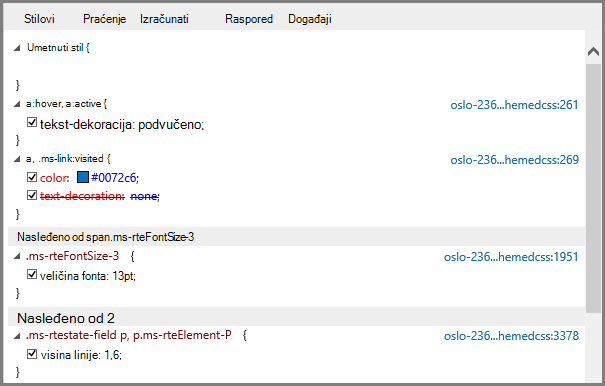
Task: Open source link oslo-236...hemedcss:3378
Action: tap(511, 336)
